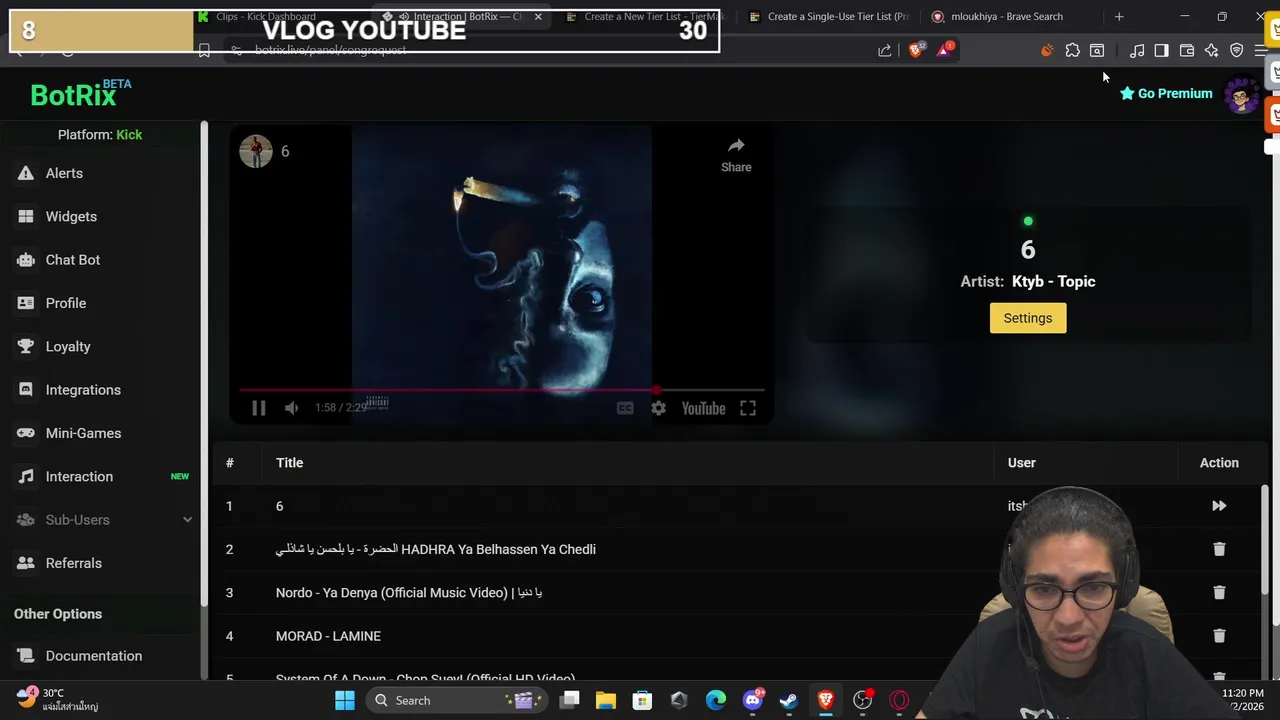Open Brave Wallet icon
1280x720 pixels.
(1187, 50)
